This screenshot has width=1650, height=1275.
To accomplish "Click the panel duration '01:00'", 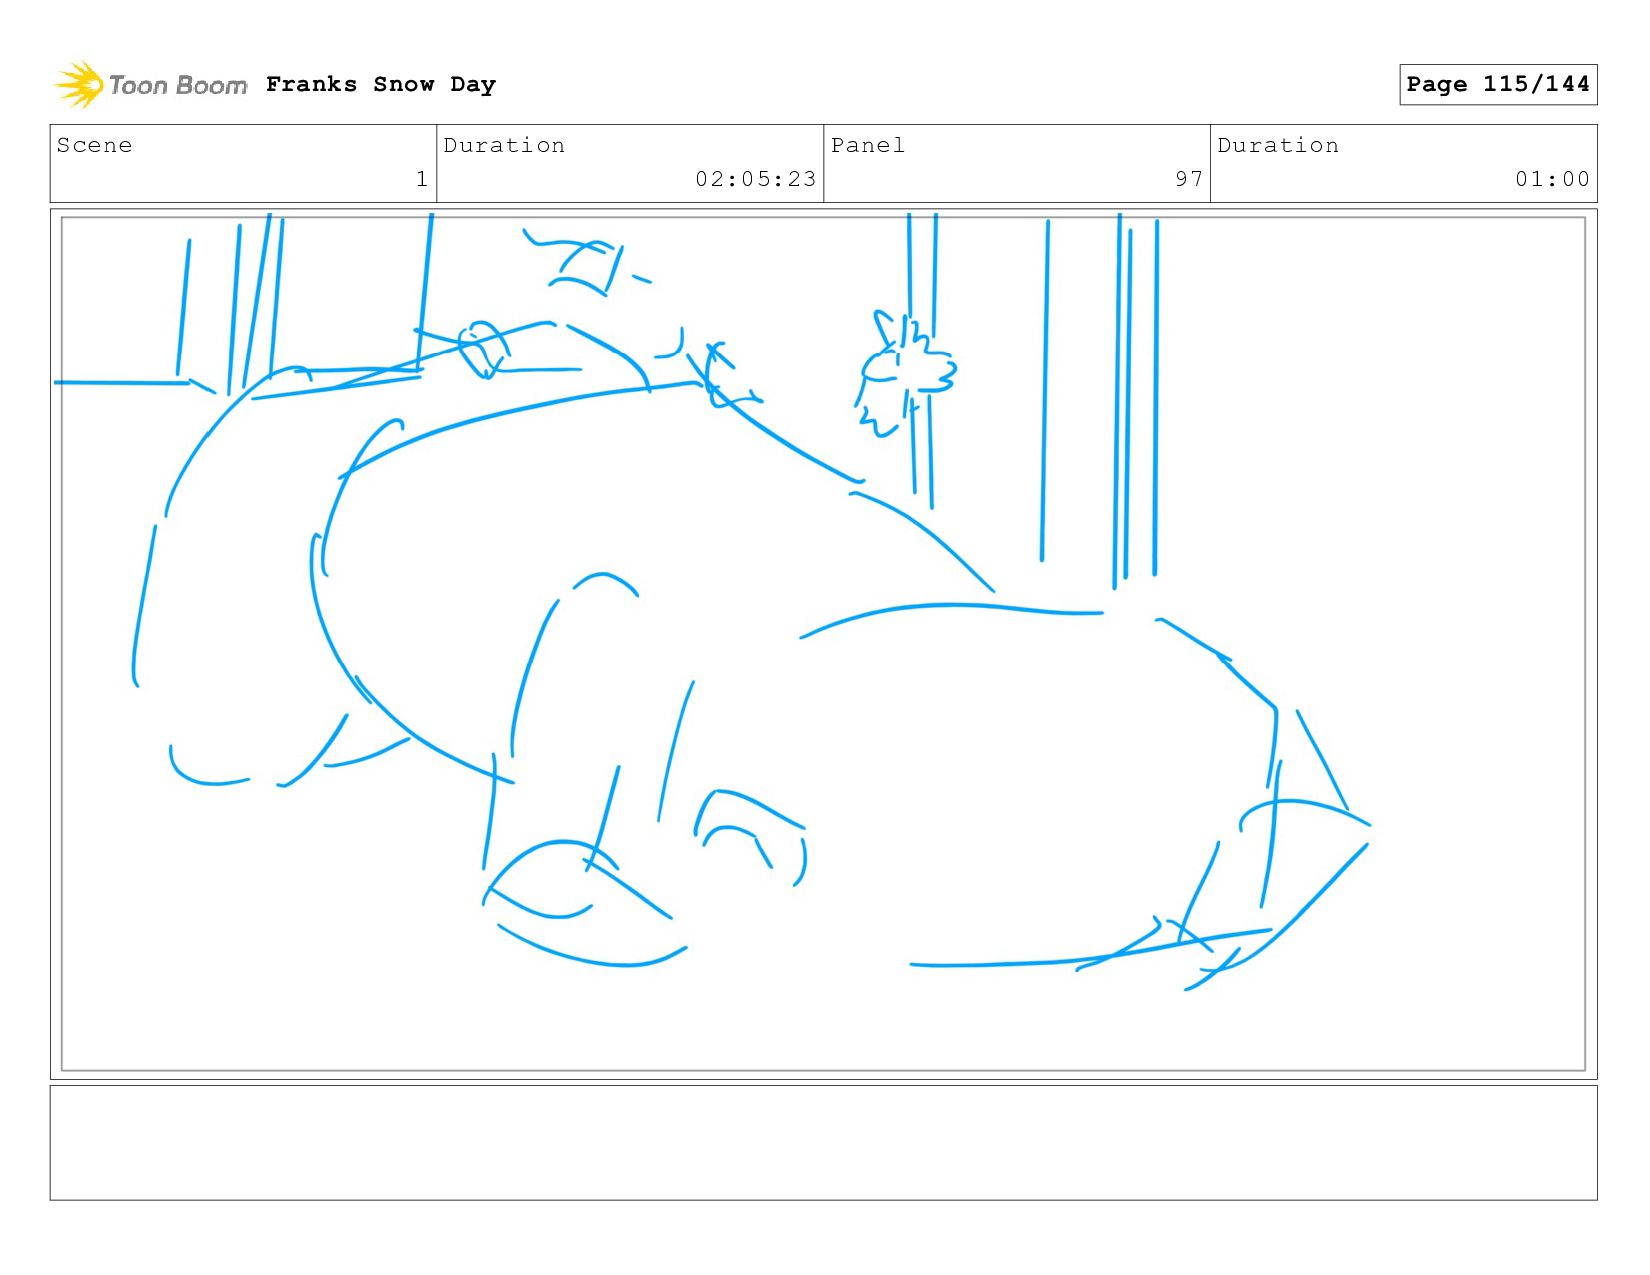I will [1552, 179].
